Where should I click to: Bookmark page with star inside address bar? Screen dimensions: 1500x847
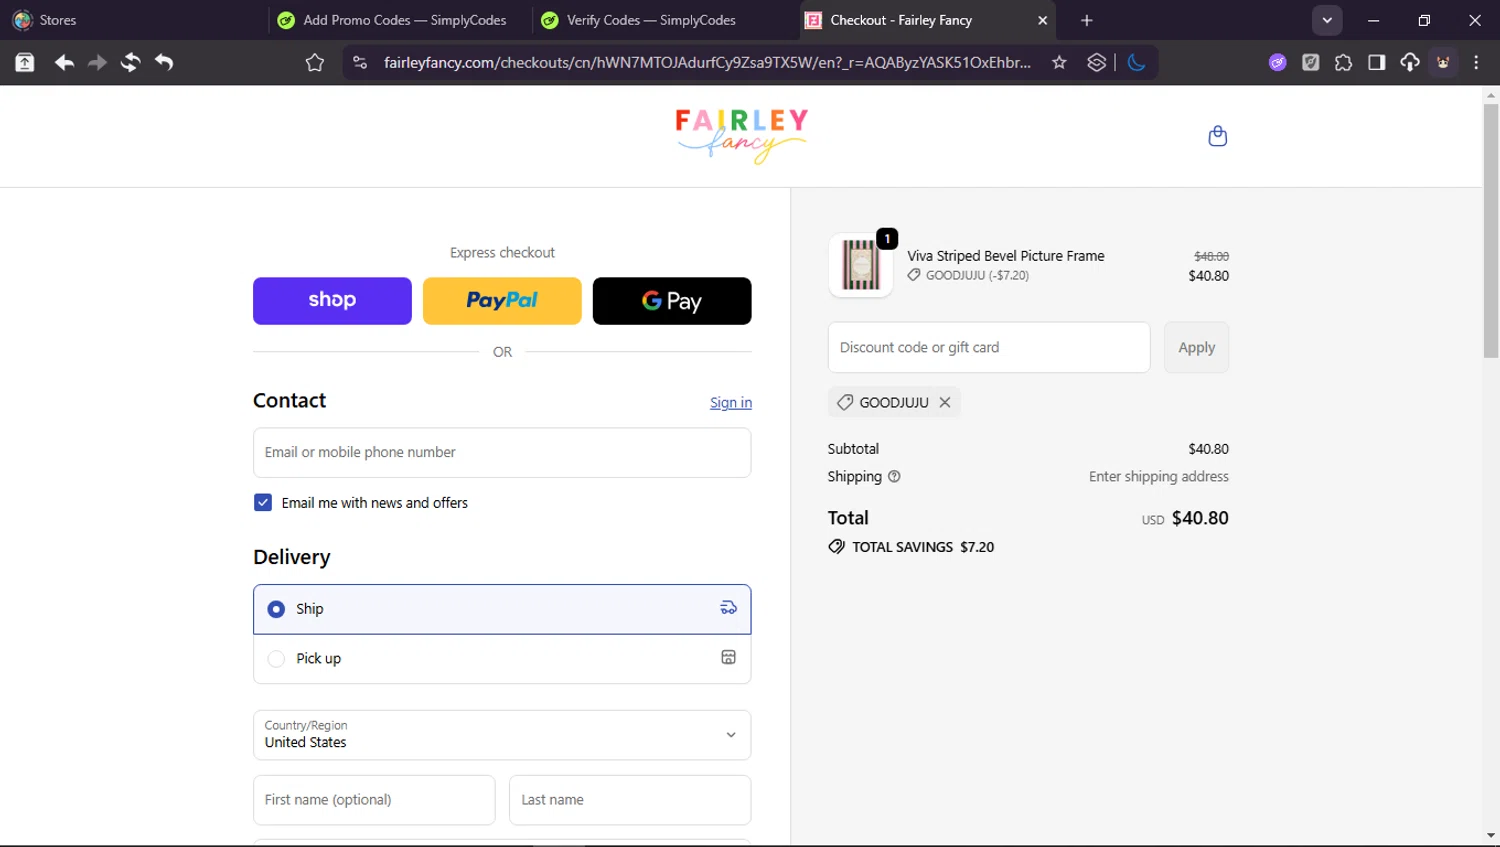point(1059,63)
